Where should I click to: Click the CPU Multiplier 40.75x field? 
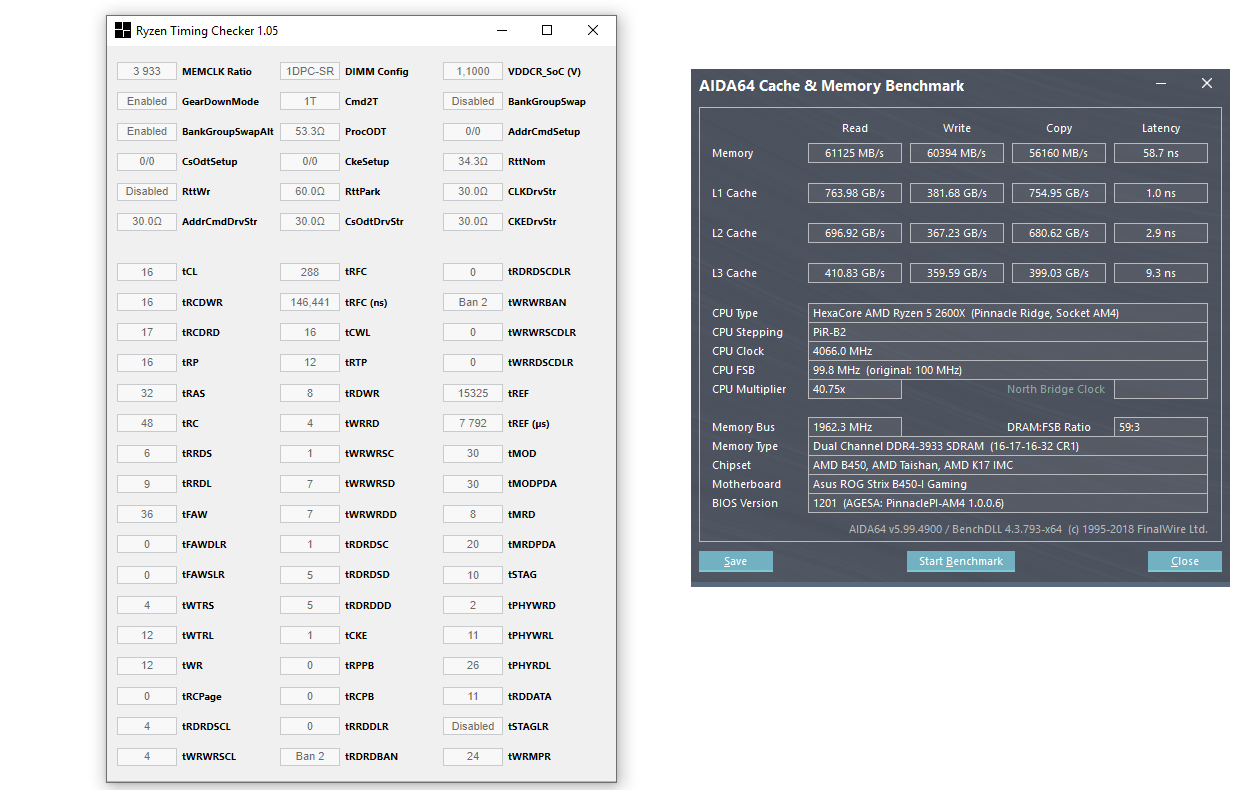pos(855,389)
